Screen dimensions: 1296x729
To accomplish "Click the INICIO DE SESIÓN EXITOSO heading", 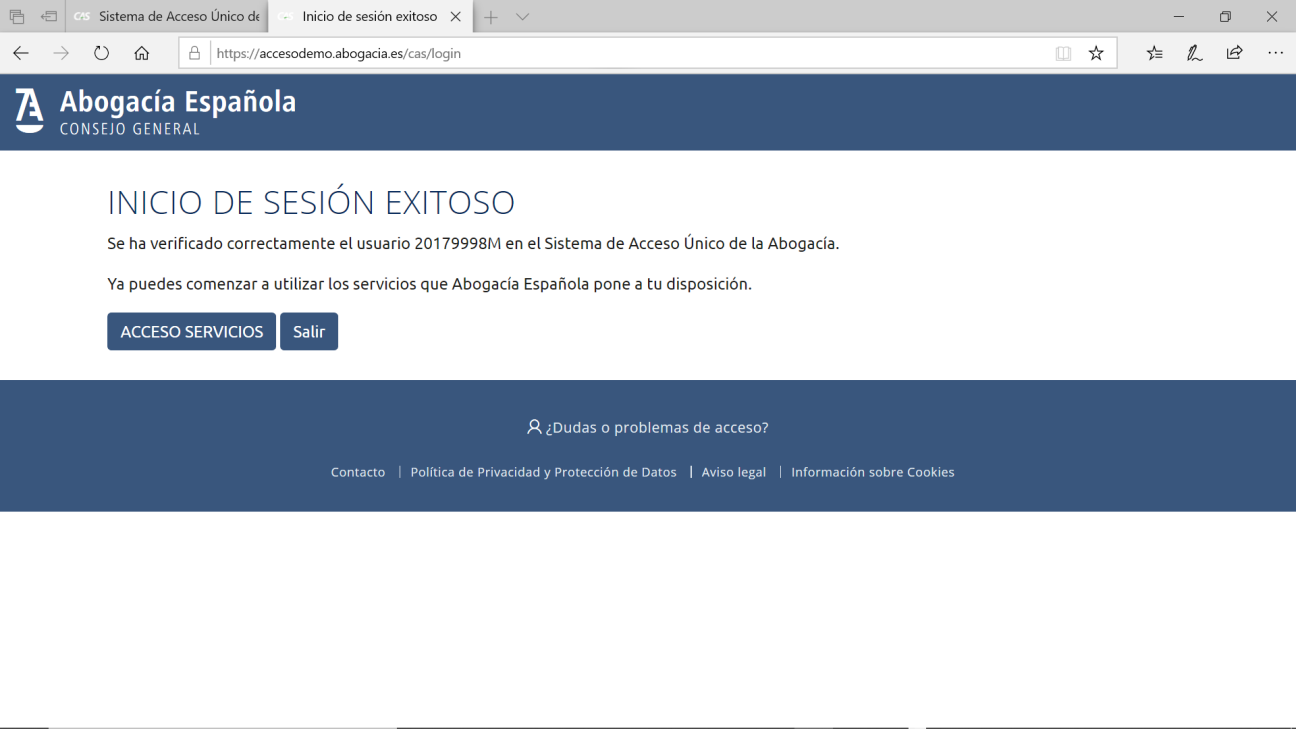I will point(311,203).
